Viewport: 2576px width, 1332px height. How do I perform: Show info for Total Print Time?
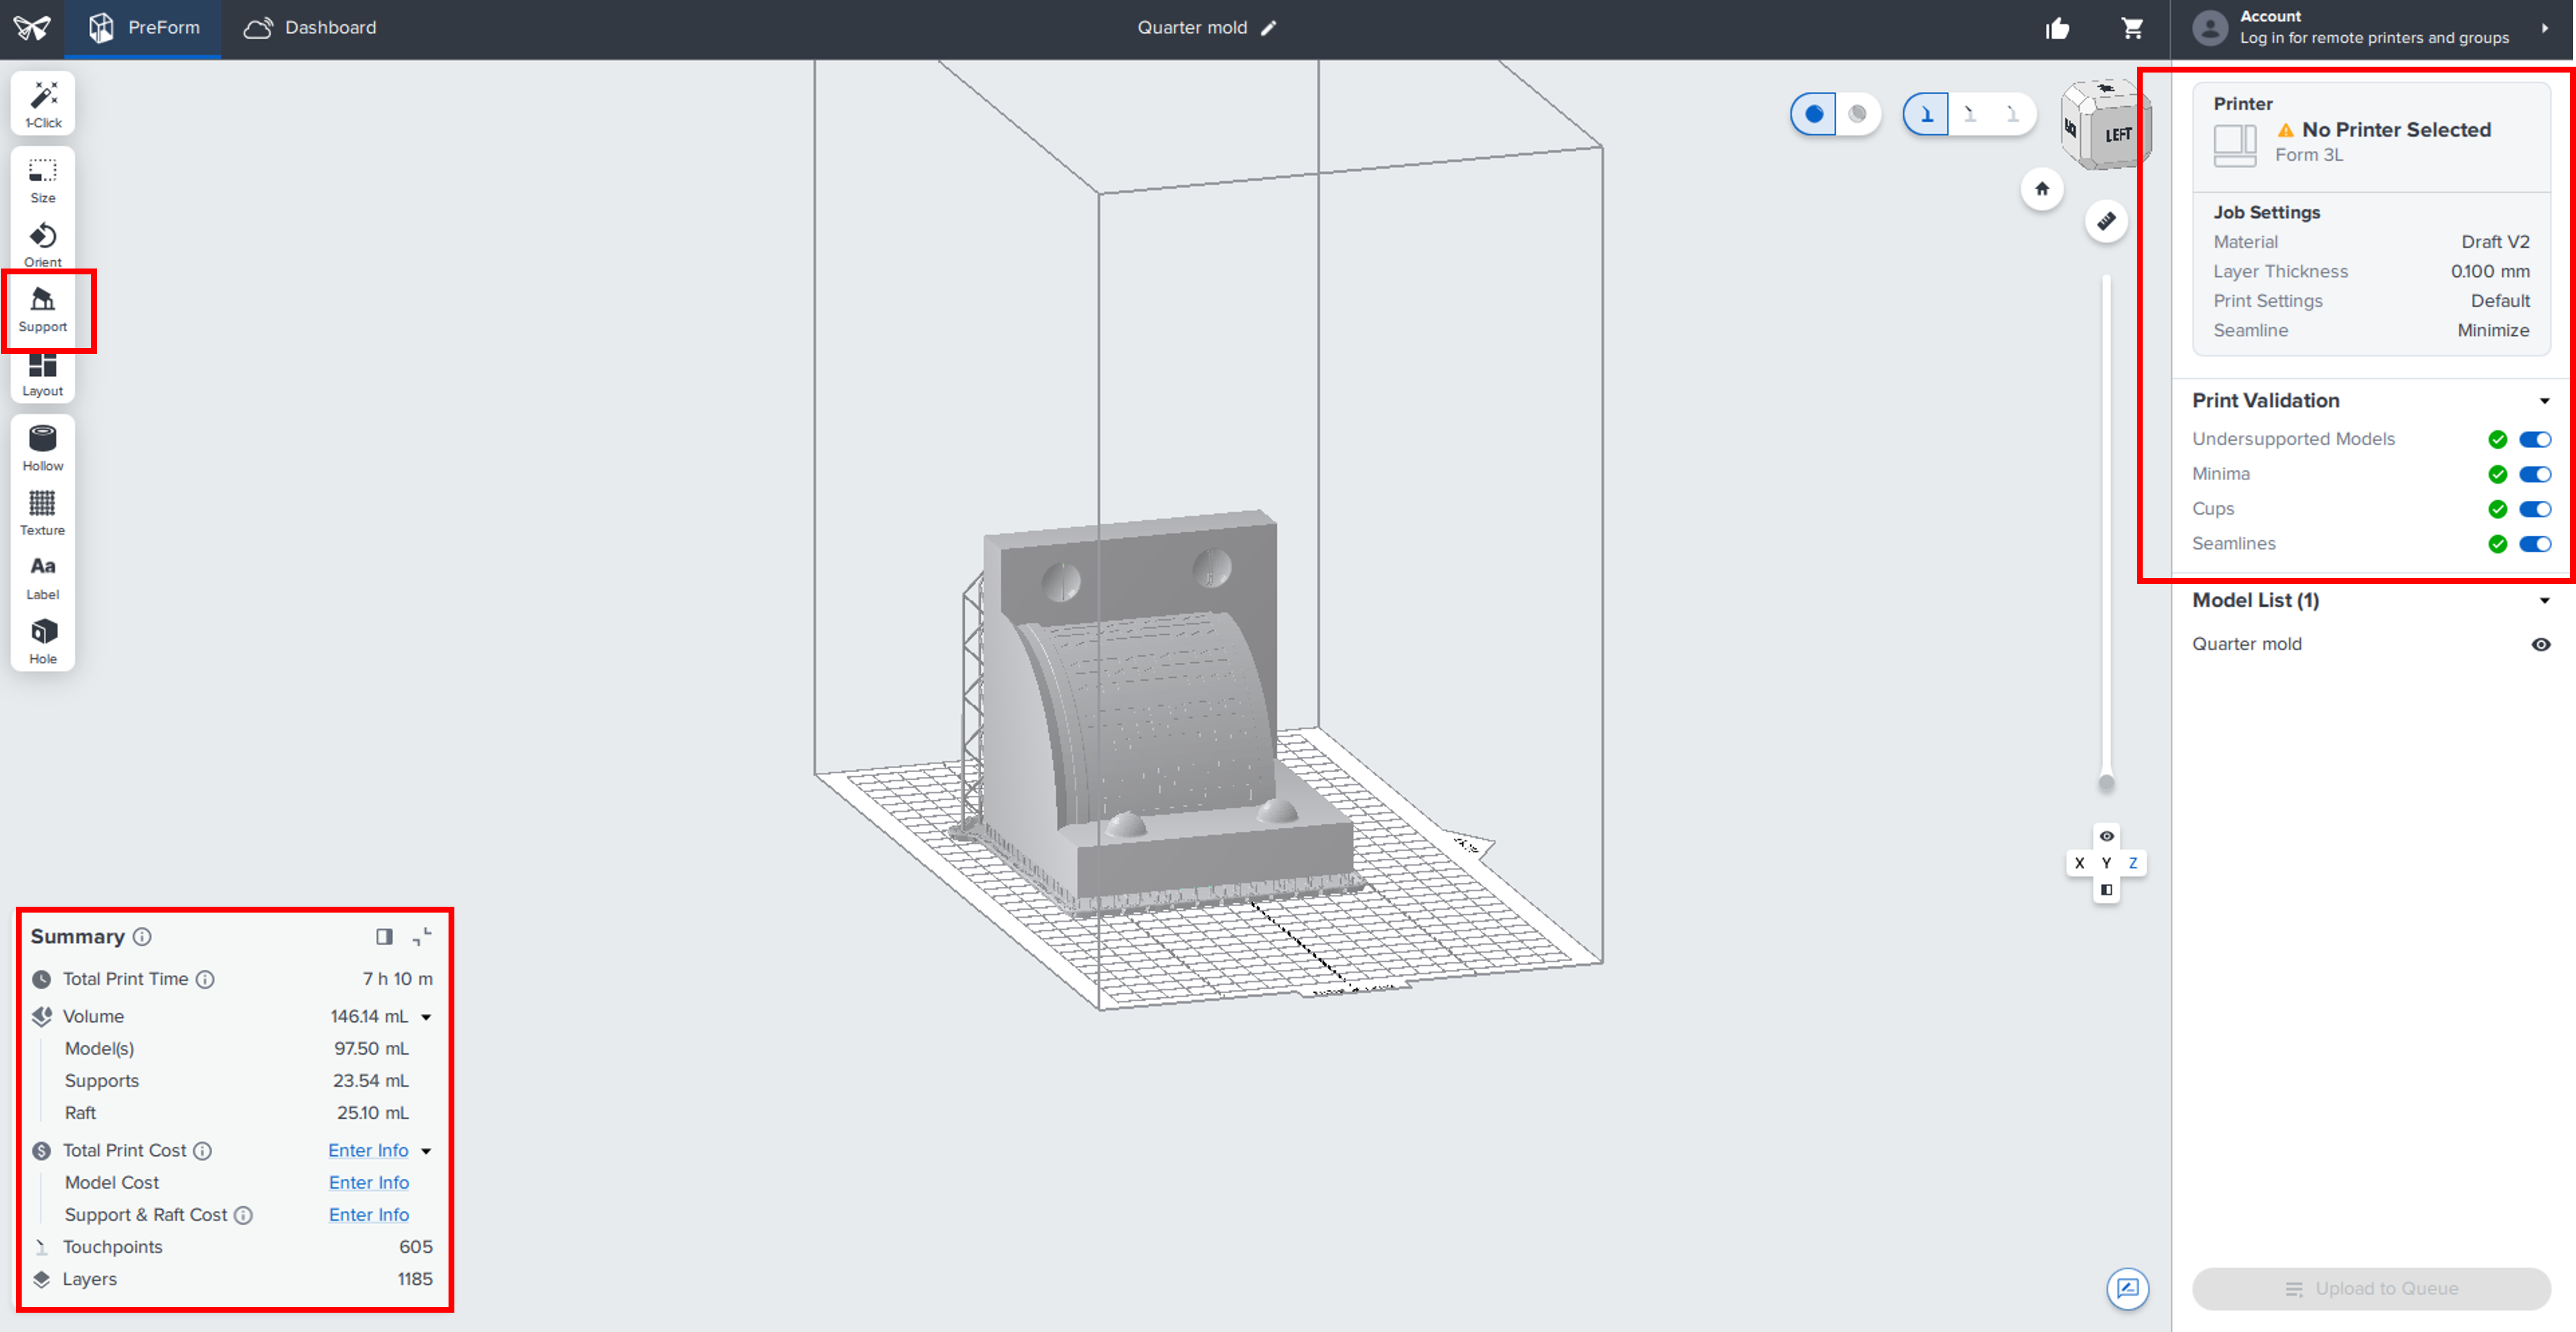205,979
